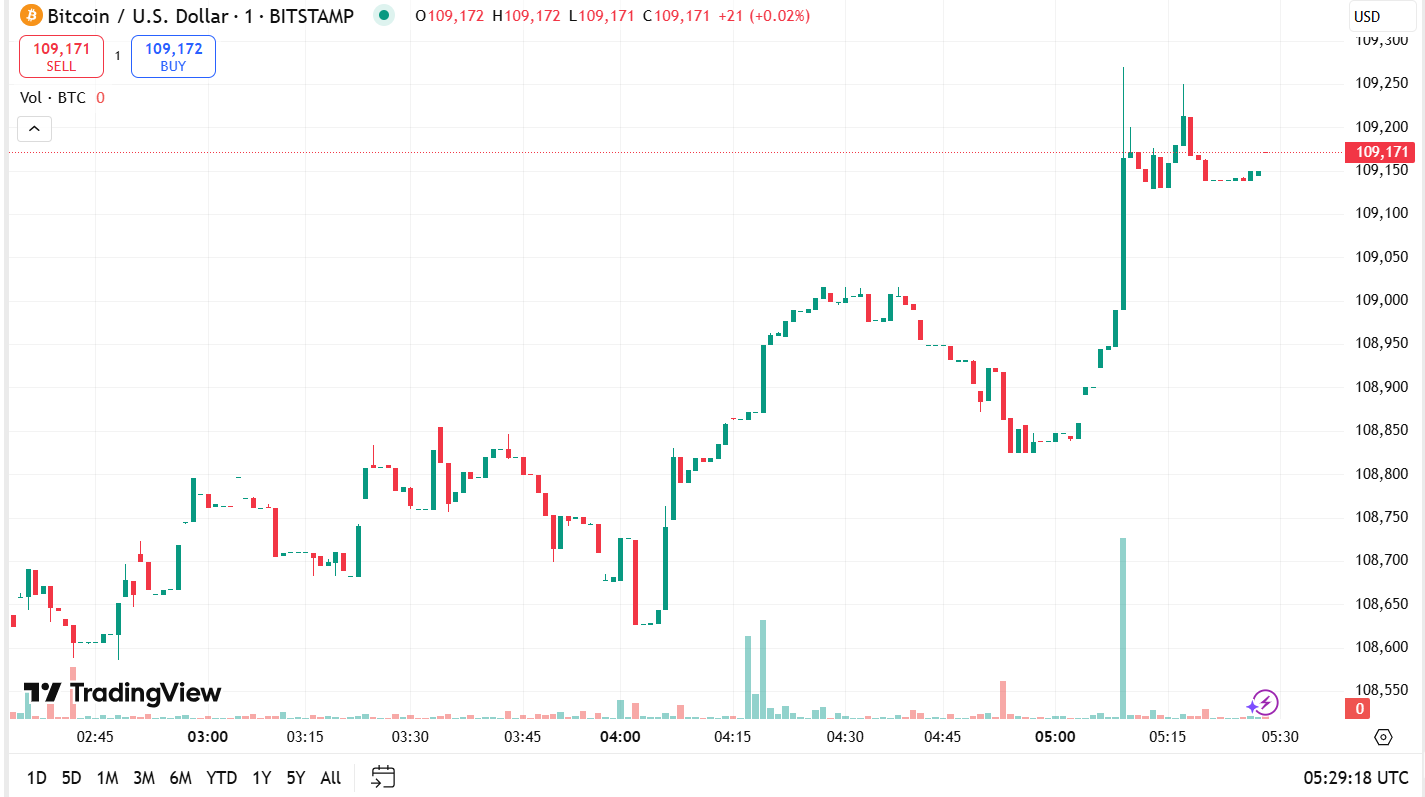Click the TradingView logo link

click(122, 693)
